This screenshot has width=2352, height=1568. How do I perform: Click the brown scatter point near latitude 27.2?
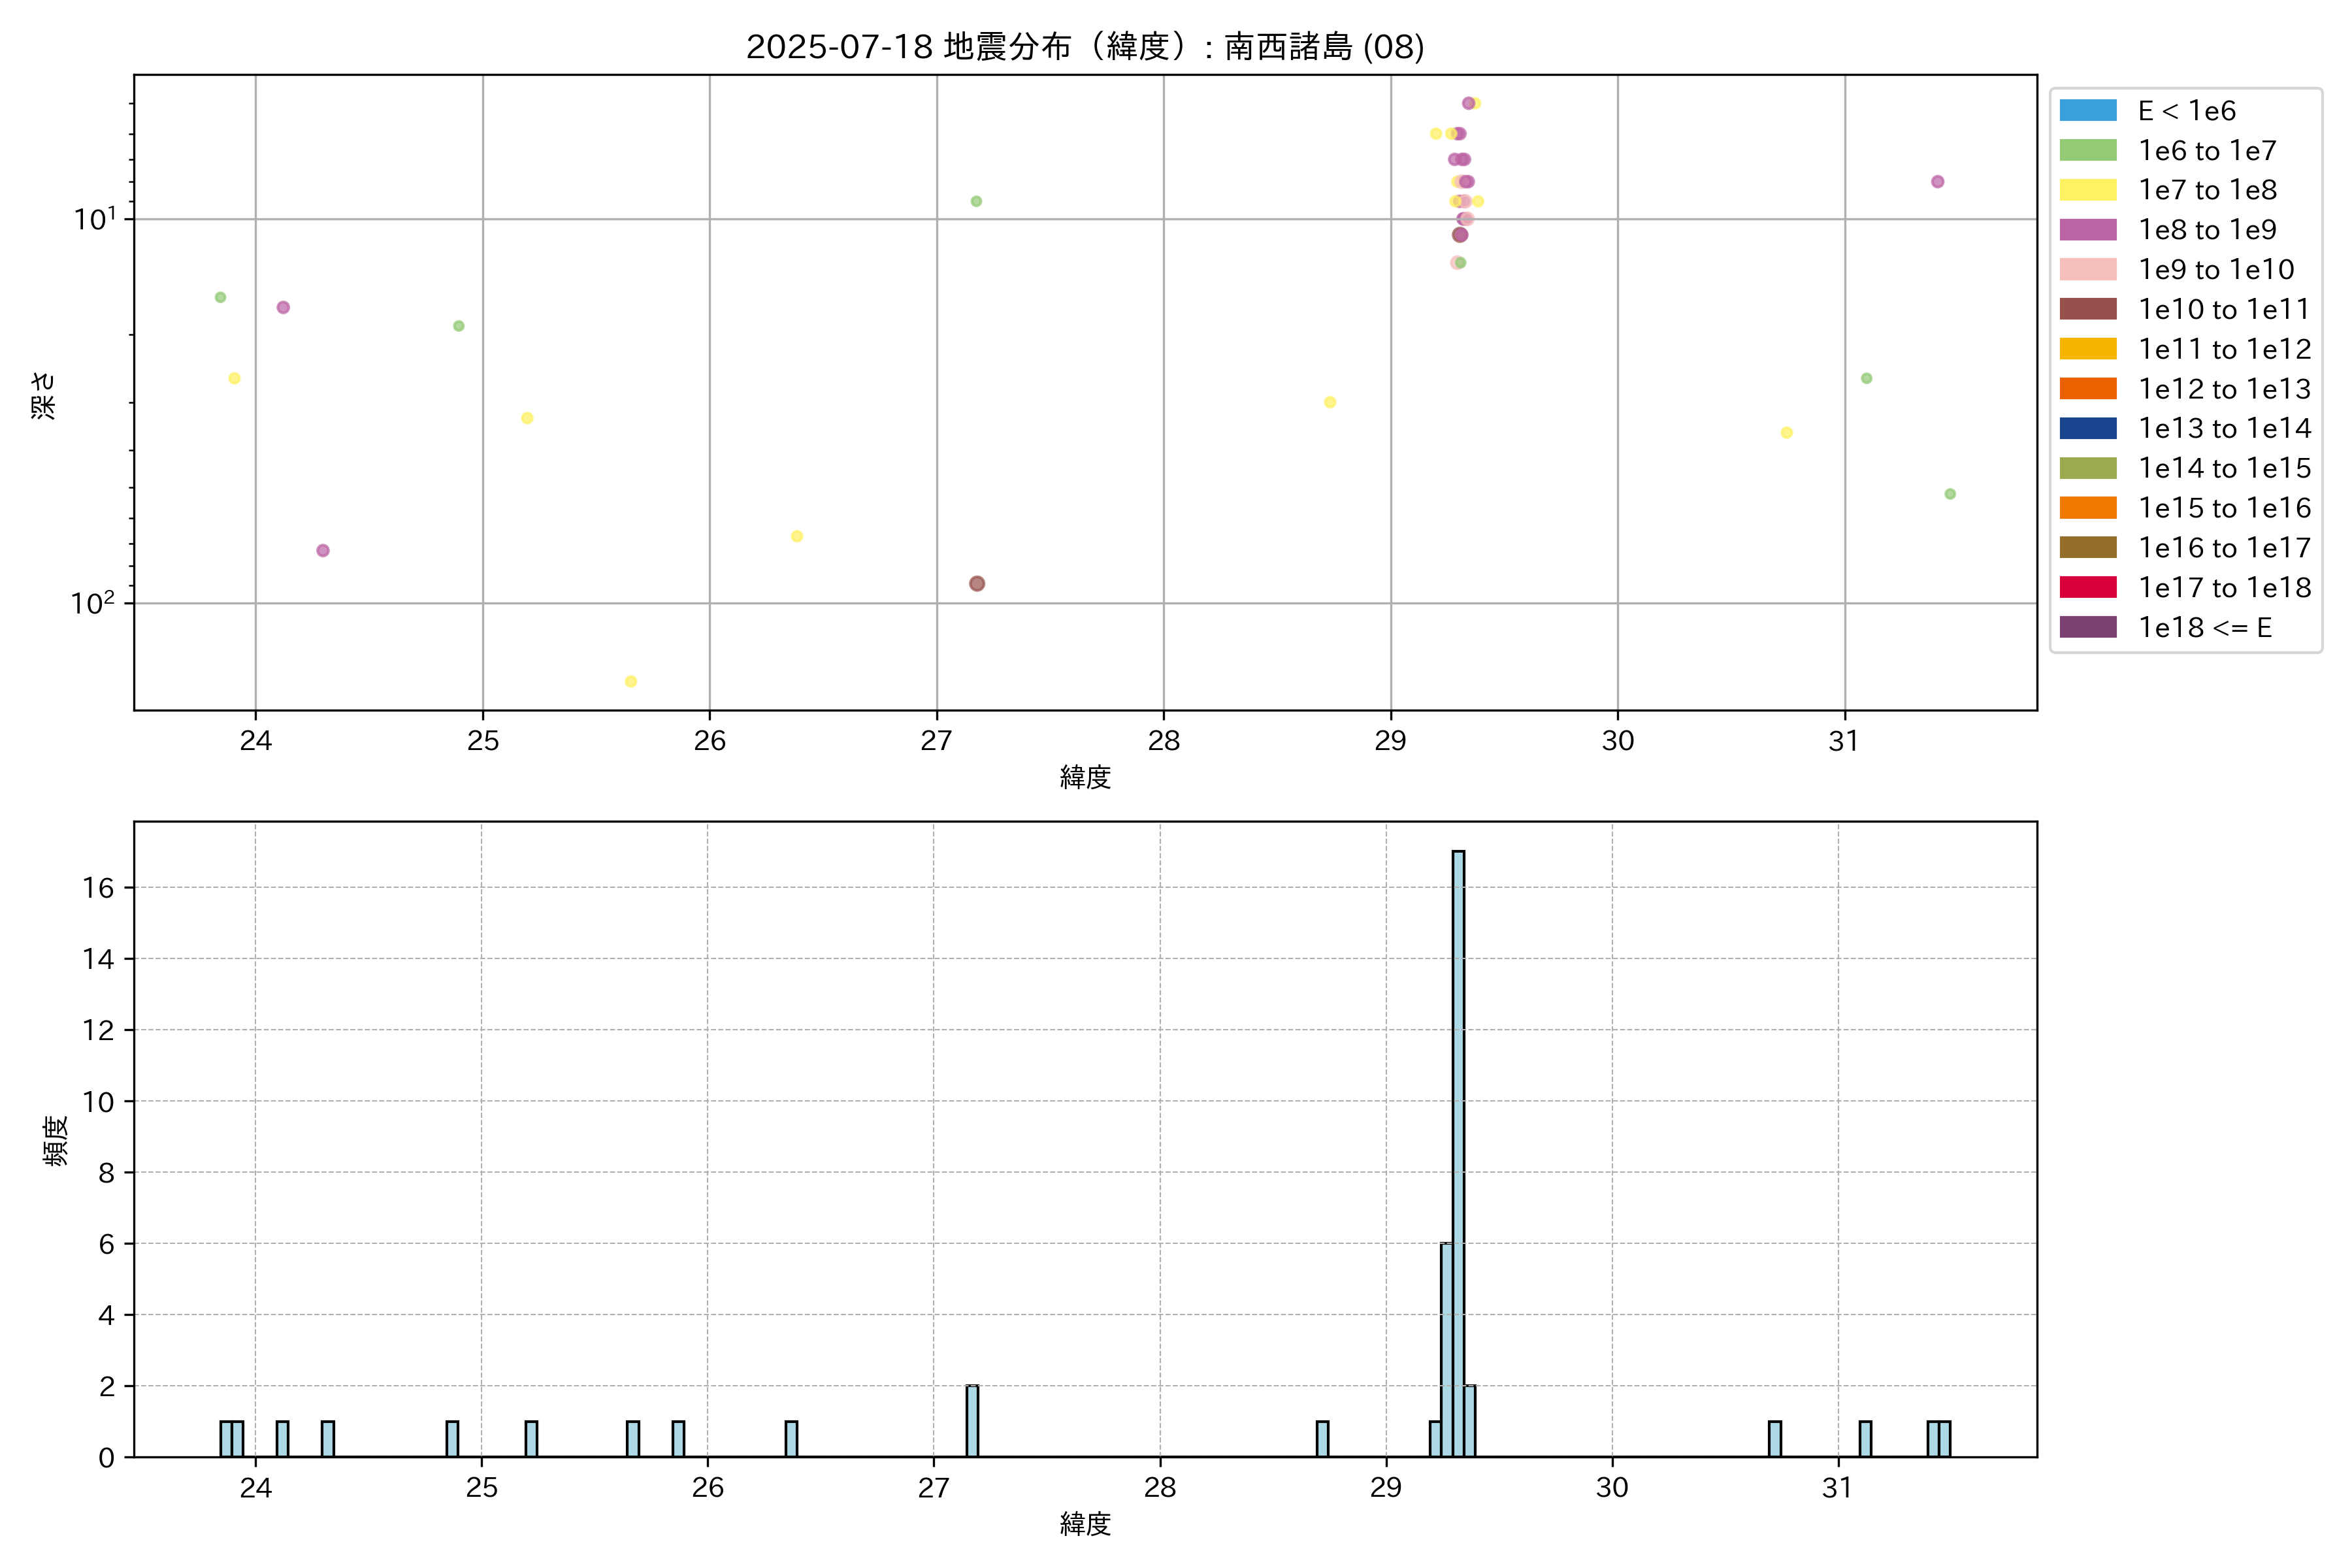pos(977,583)
